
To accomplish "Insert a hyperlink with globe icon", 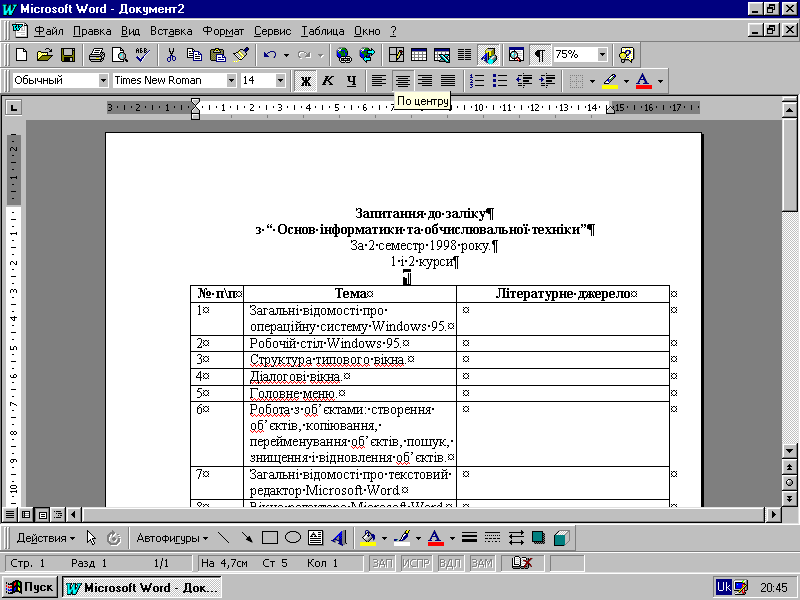I will click(x=343, y=55).
